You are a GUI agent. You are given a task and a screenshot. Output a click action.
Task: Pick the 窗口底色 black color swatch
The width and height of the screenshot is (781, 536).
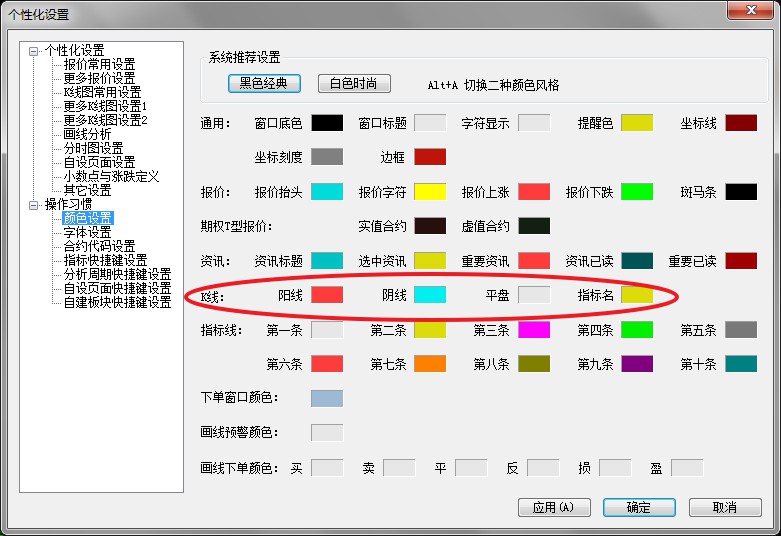tap(327, 123)
